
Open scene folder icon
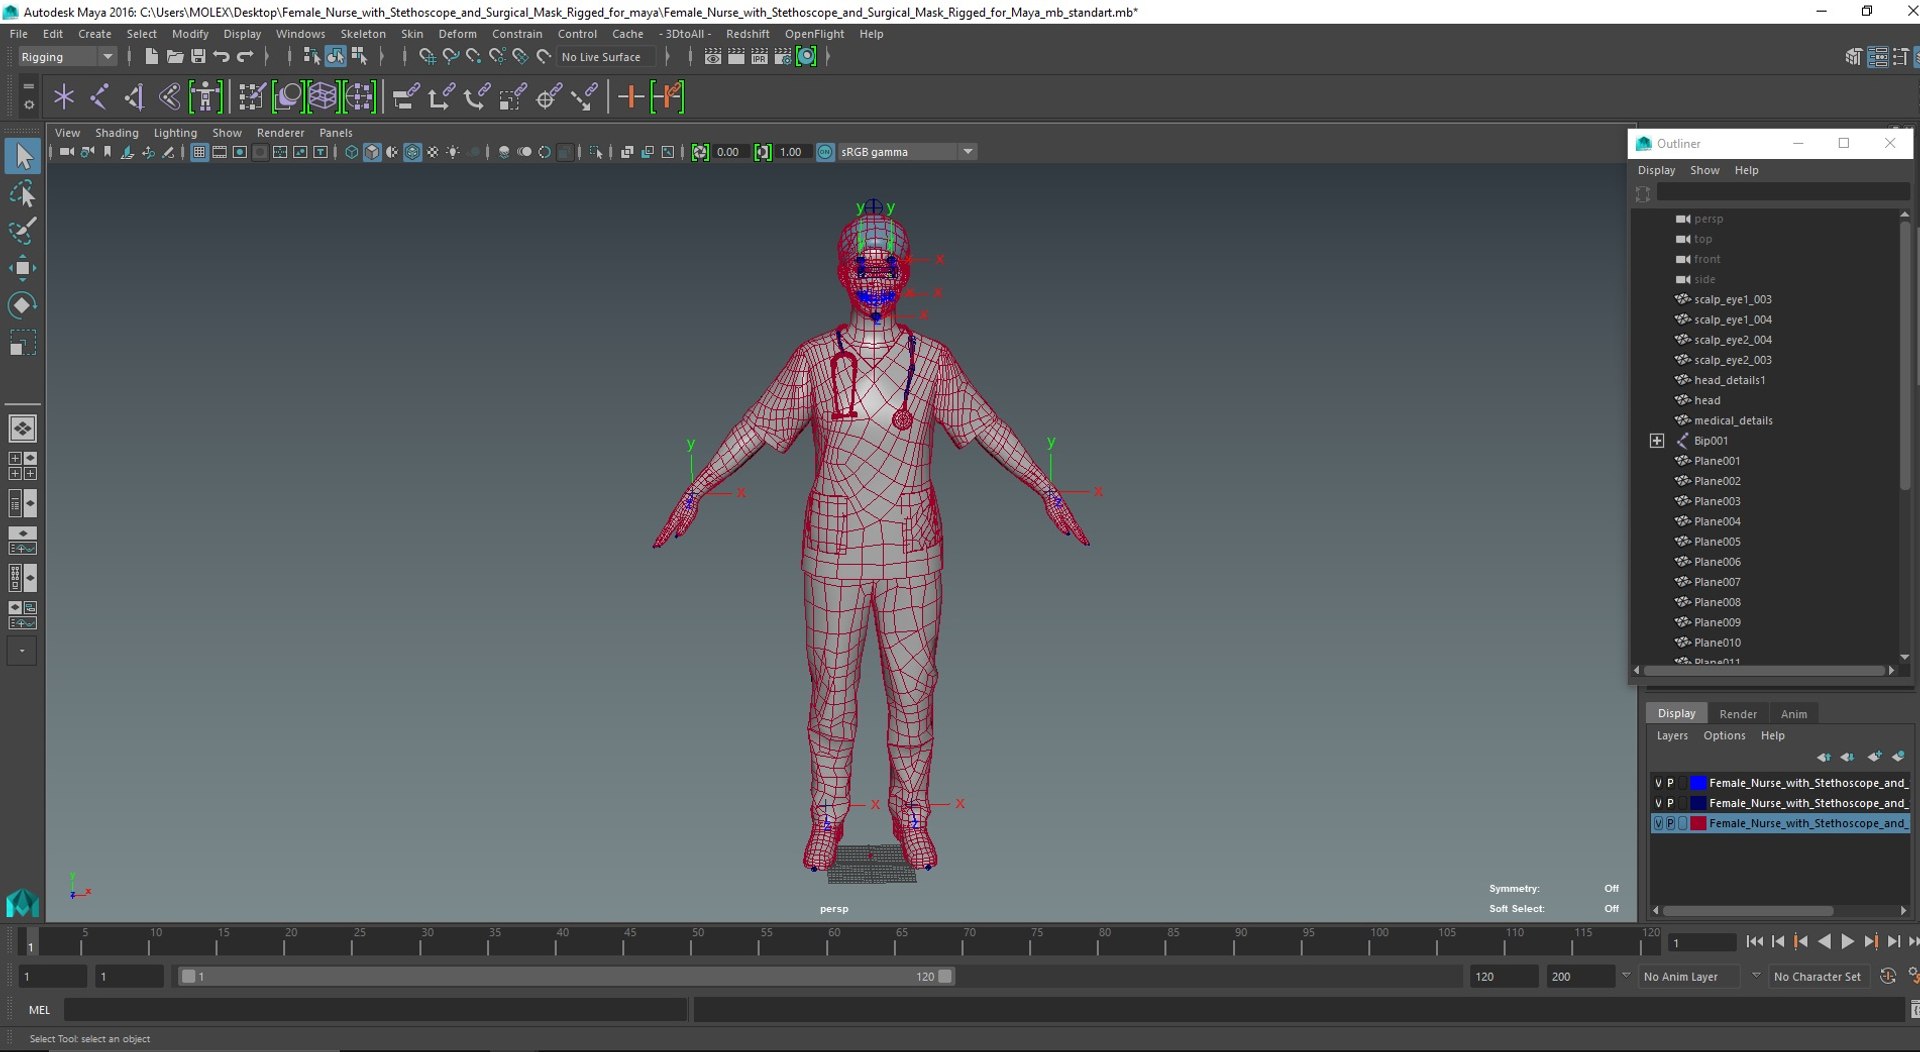pyautogui.click(x=174, y=57)
